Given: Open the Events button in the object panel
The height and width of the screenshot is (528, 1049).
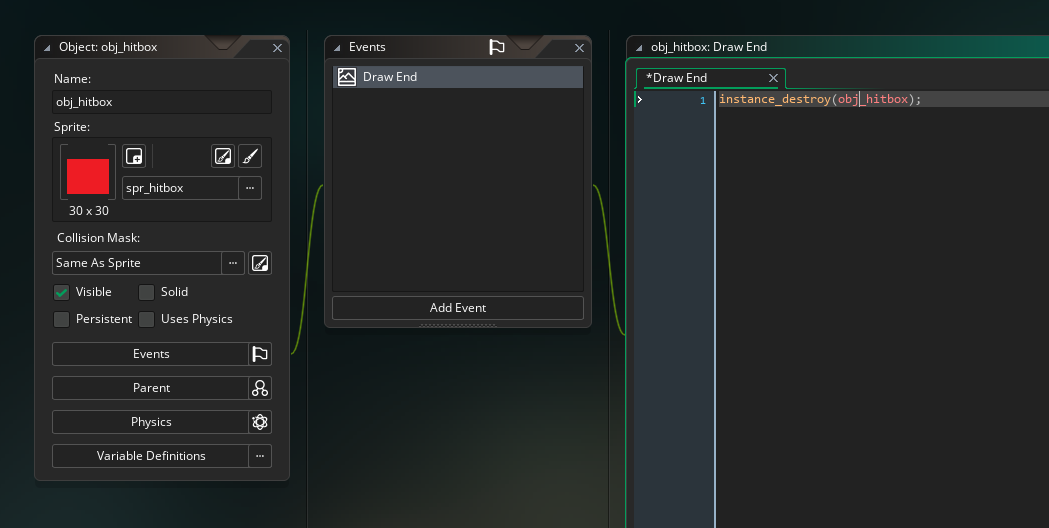Looking at the screenshot, I should [151, 354].
